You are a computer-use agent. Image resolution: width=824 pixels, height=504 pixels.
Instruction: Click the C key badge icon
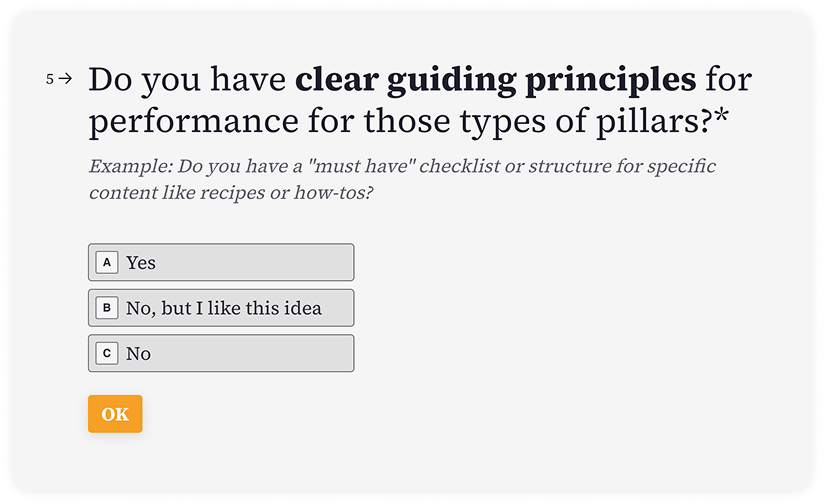coord(107,353)
